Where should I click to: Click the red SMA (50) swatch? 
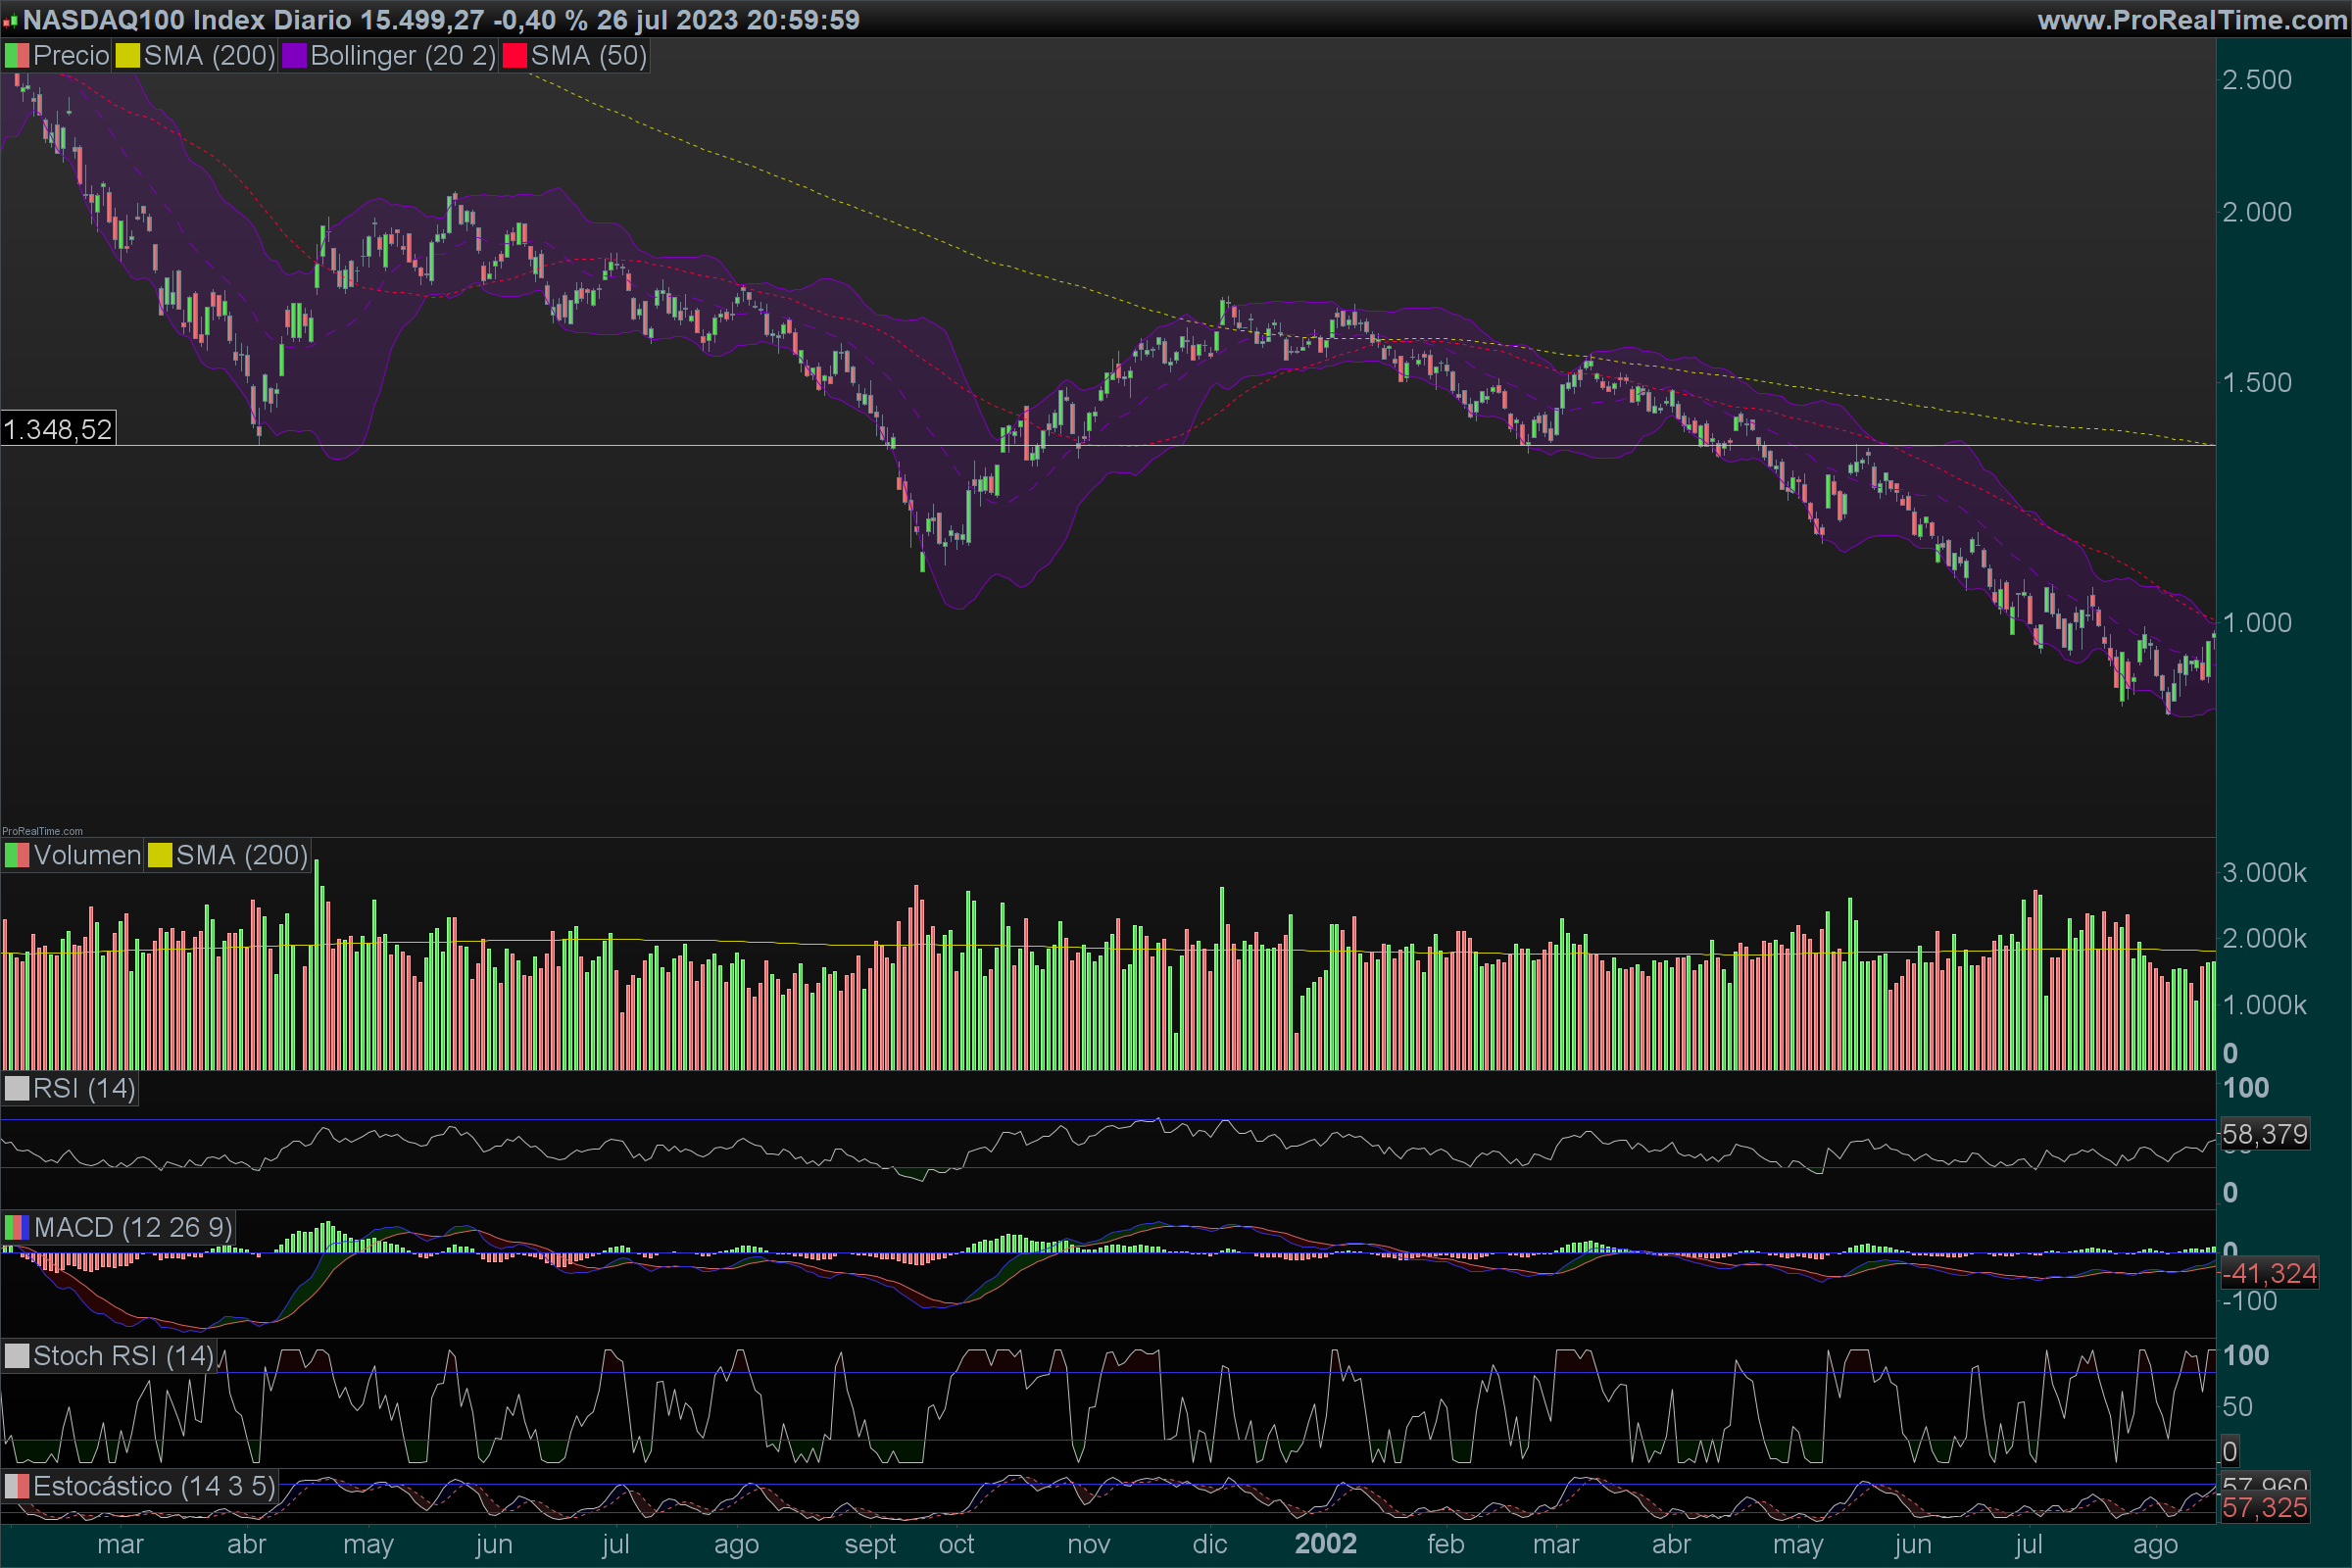pyautogui.click(x=514, y=56)
